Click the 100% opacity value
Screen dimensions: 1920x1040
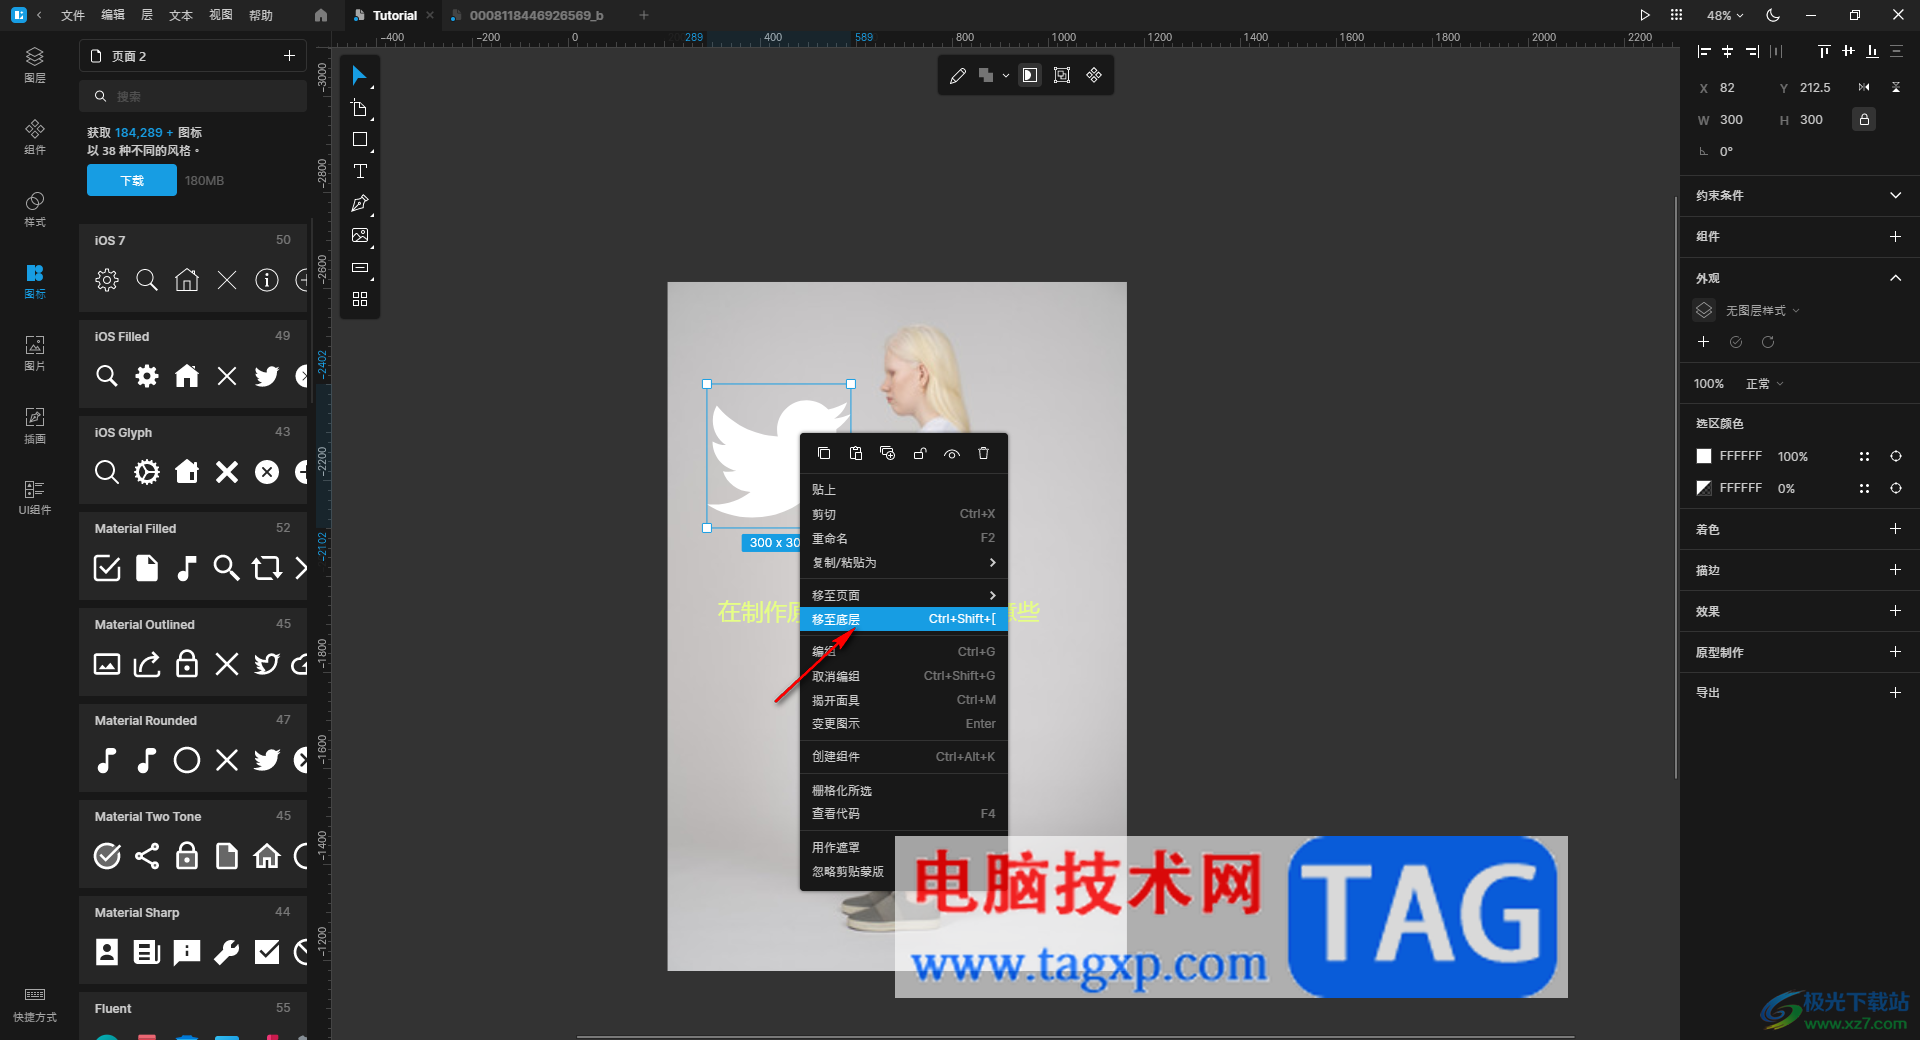pyautogui.click(x=1709, y=384)
